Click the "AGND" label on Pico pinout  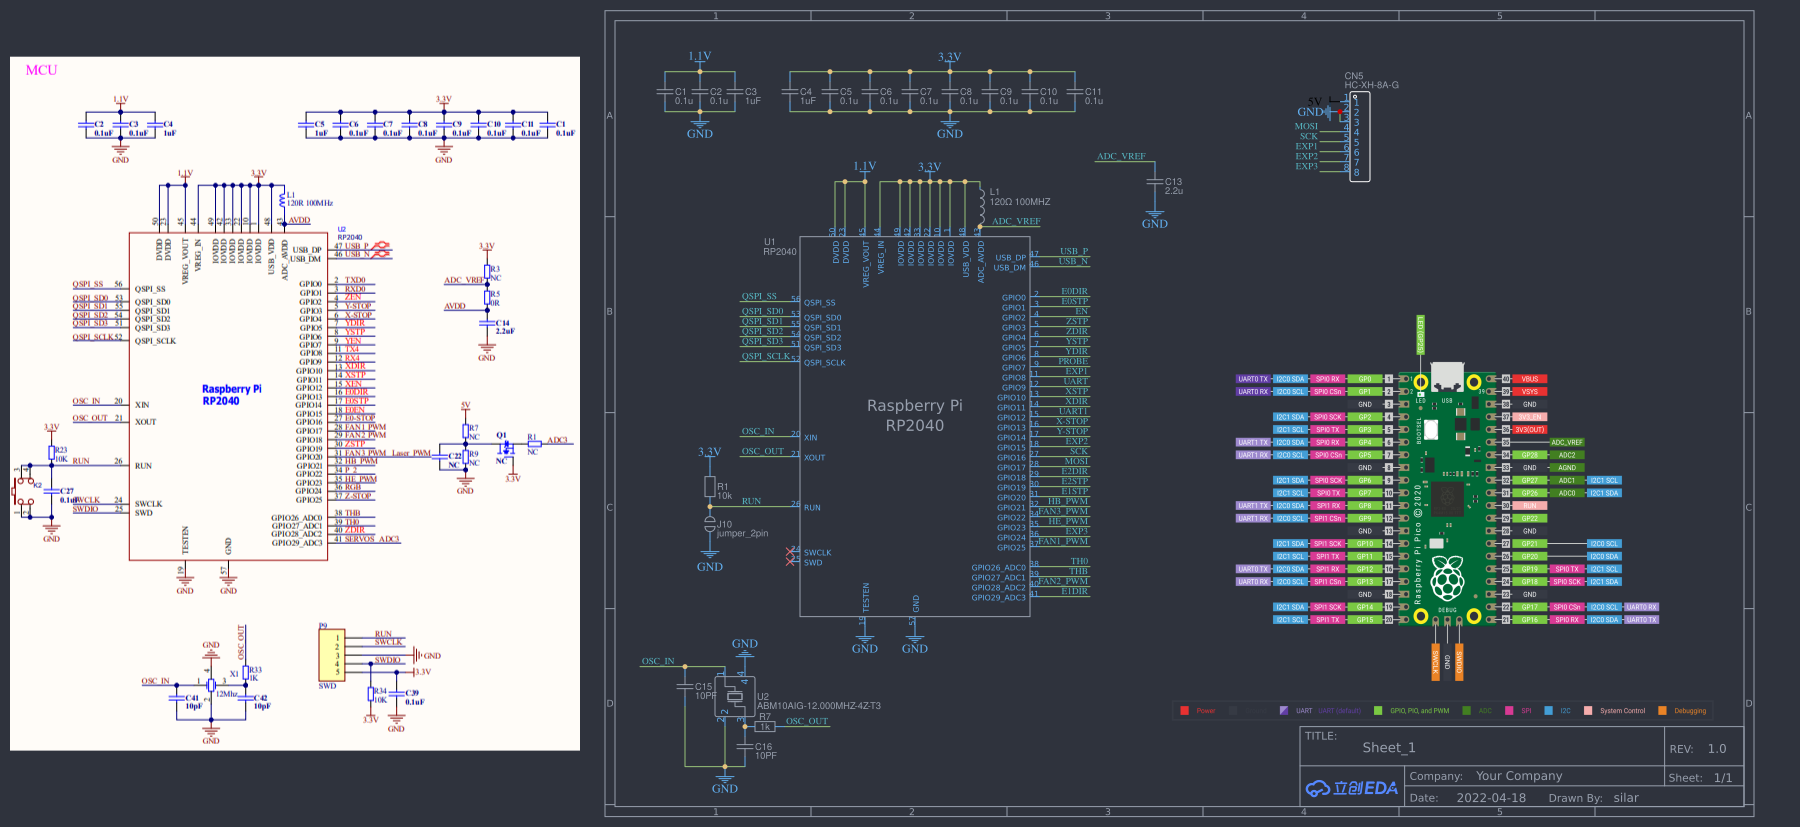click(1567, 468)
